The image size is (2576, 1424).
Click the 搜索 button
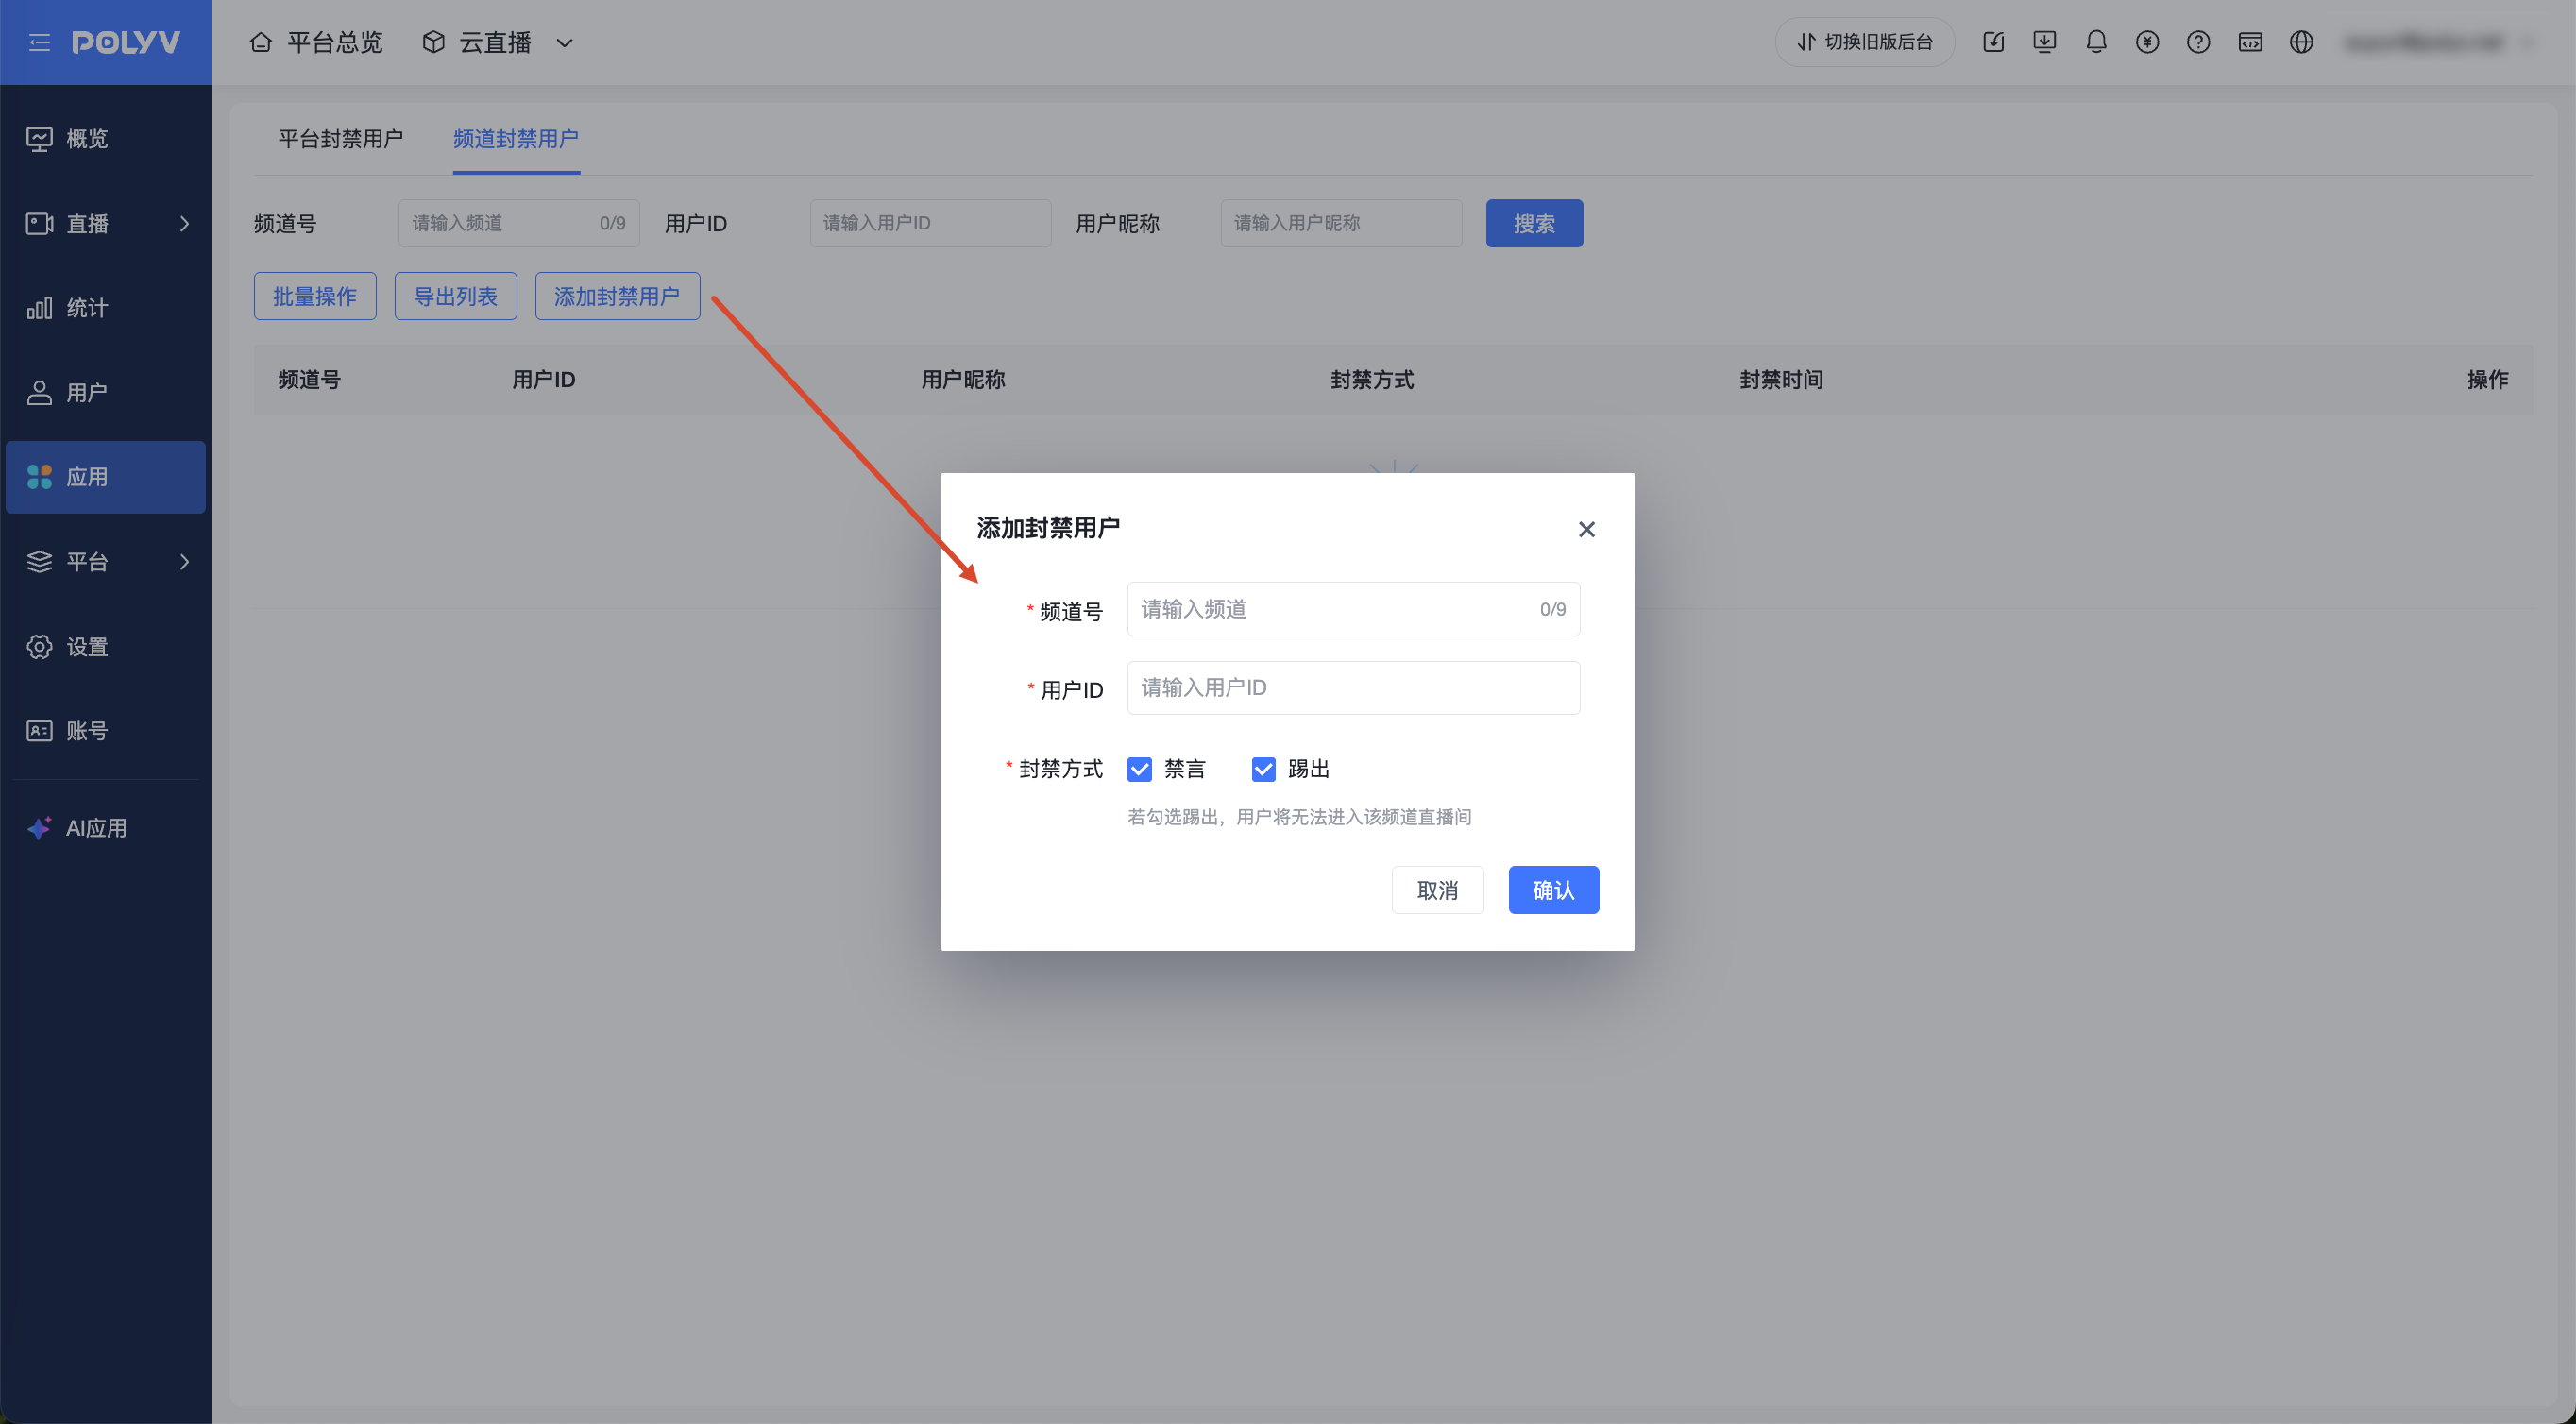[x=1534, y=223]
